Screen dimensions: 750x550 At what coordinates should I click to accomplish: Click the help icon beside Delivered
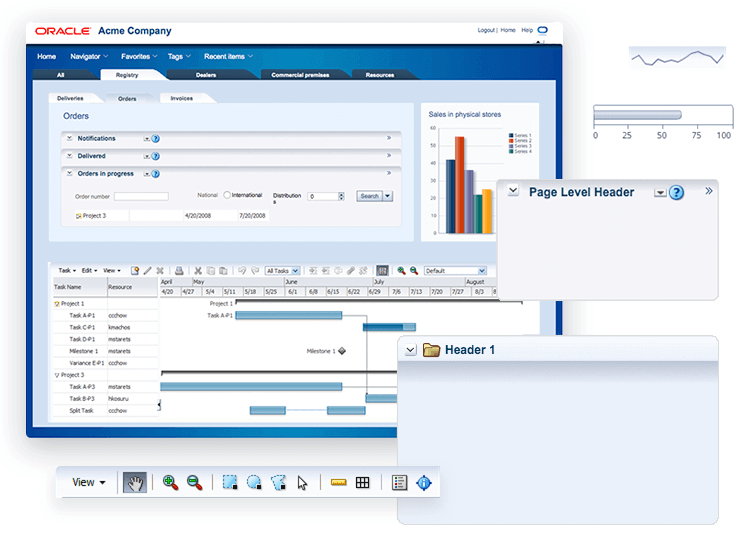coord(155,156)
